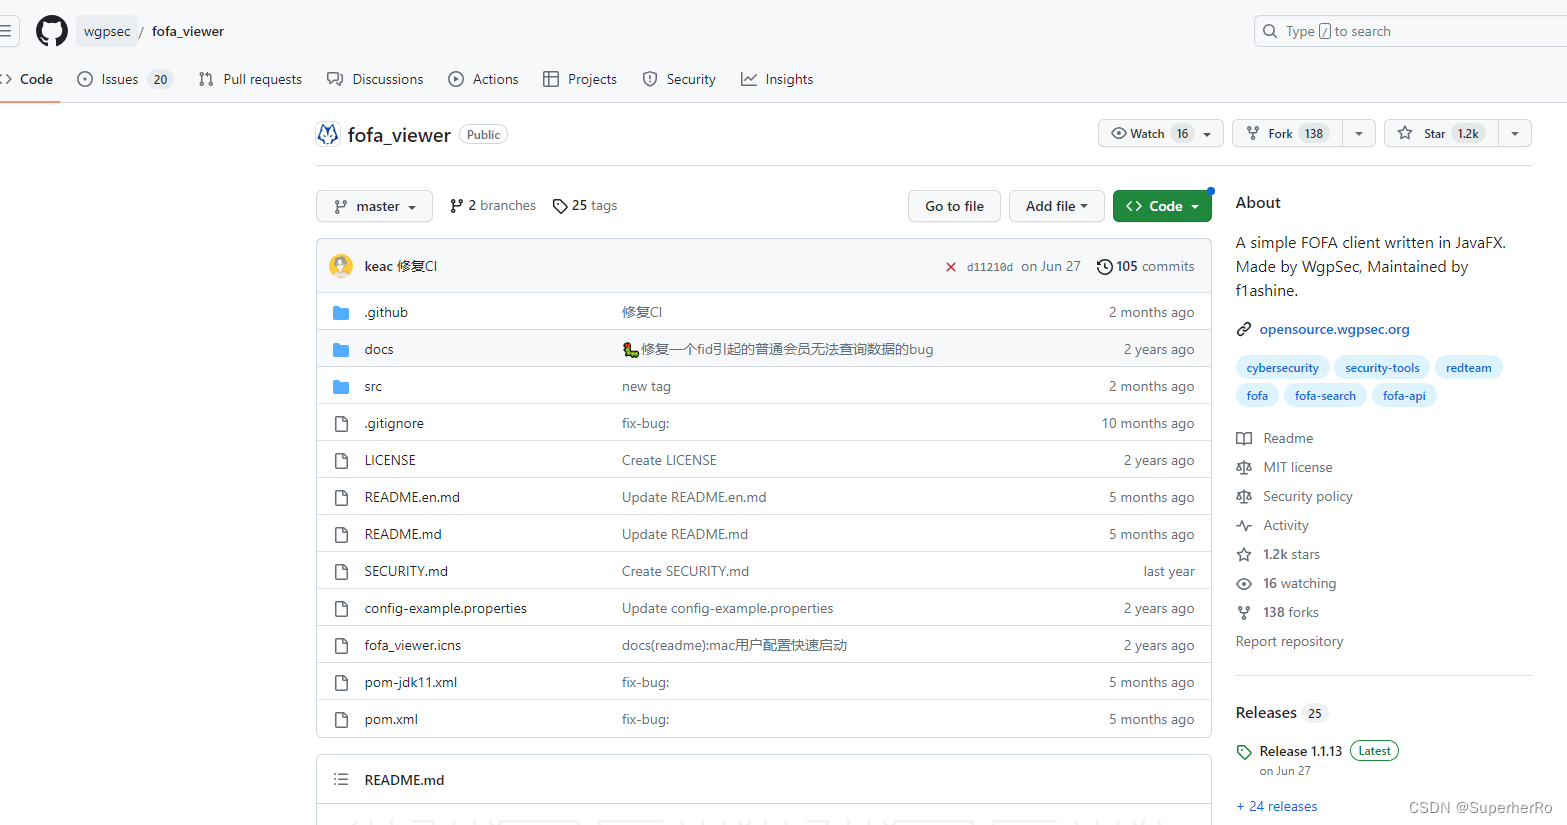
Task: Focus the Type / to search field
Action: pos(1410,31)
